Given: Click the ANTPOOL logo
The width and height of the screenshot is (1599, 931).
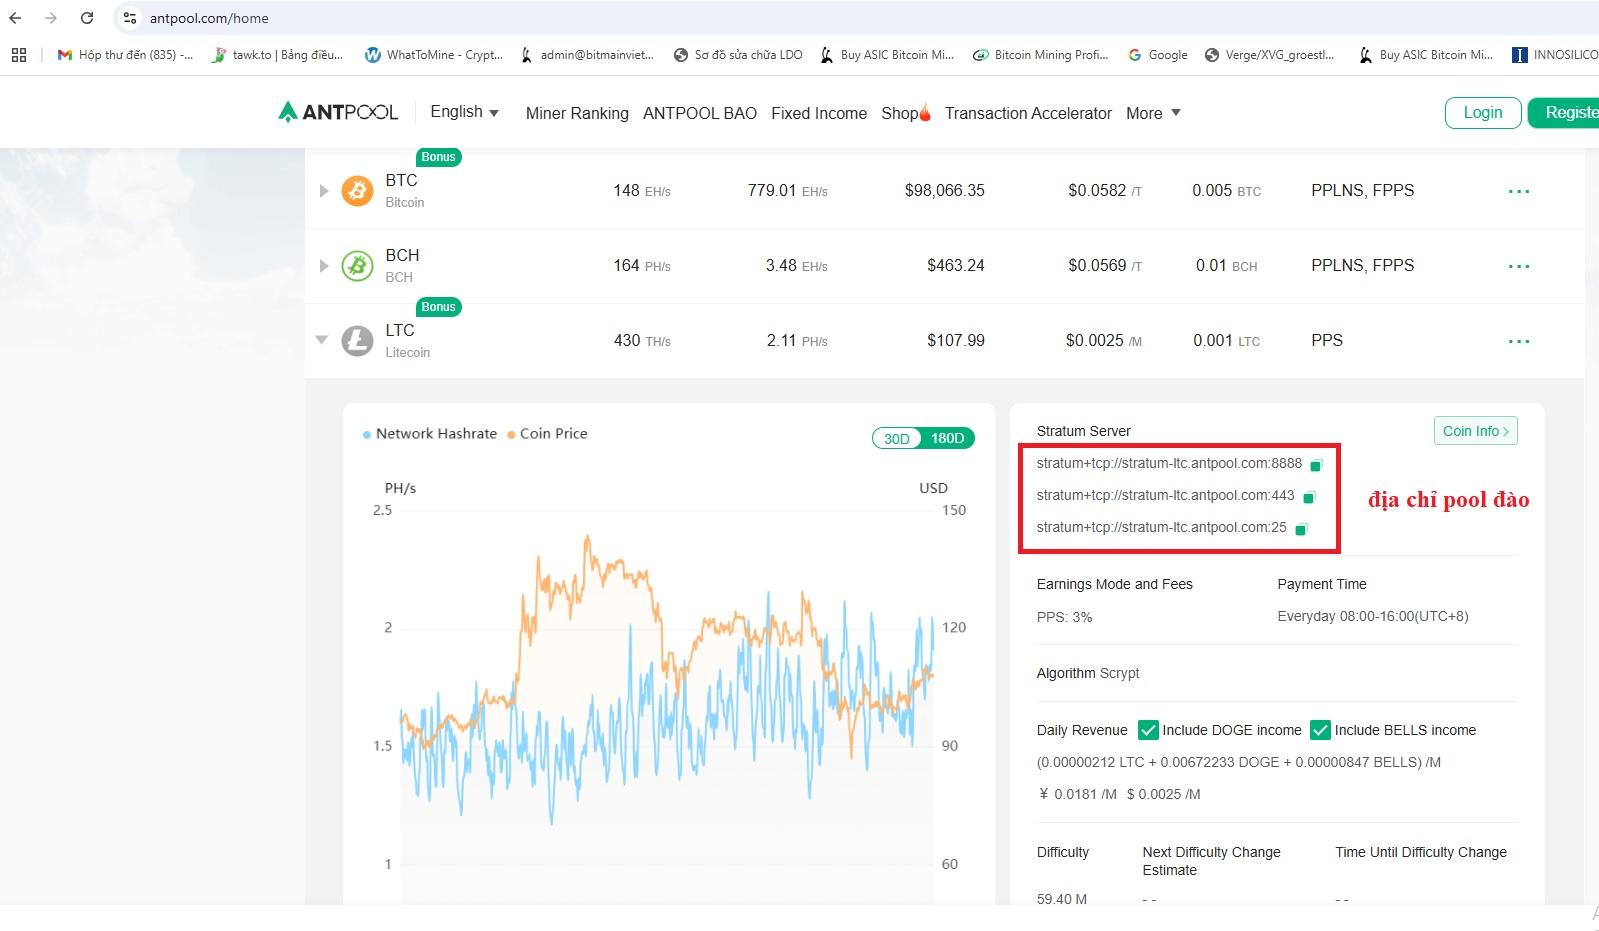Looking at the screenshot, I should click(x=338, y=112).
